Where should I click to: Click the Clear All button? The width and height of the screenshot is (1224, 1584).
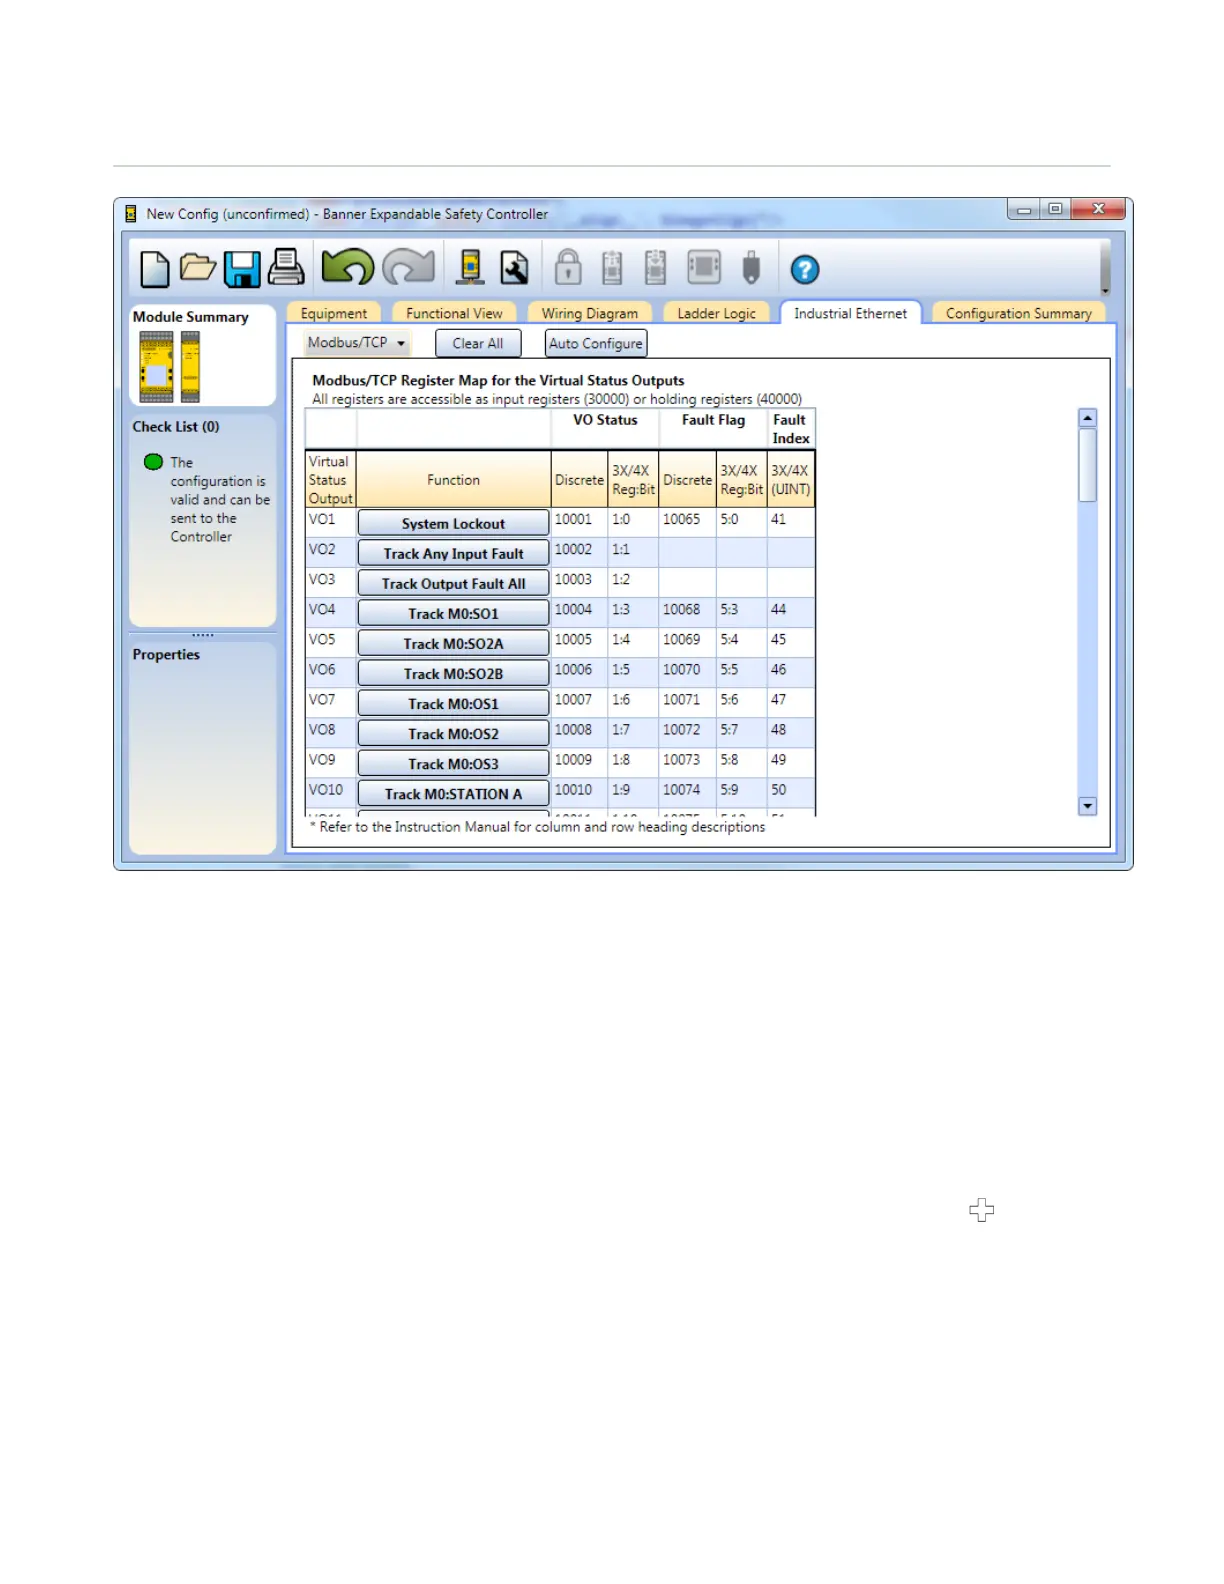[x=478, y=343]
